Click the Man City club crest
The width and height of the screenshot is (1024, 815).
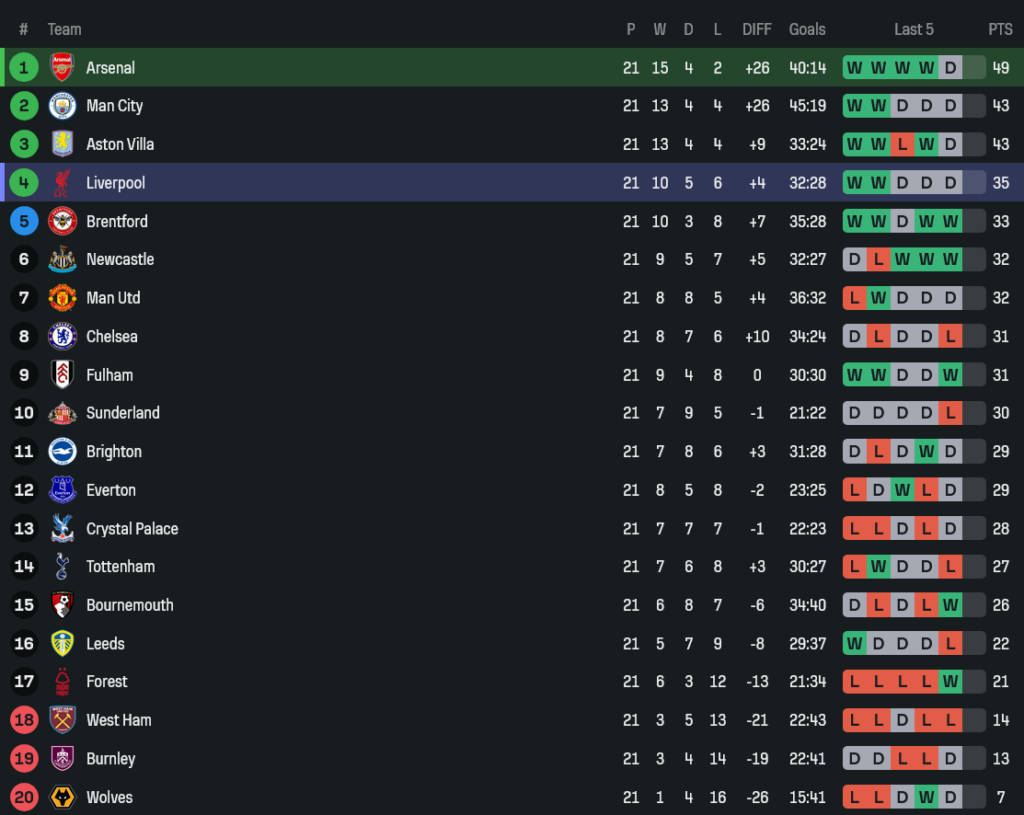[x=62, y=106]
